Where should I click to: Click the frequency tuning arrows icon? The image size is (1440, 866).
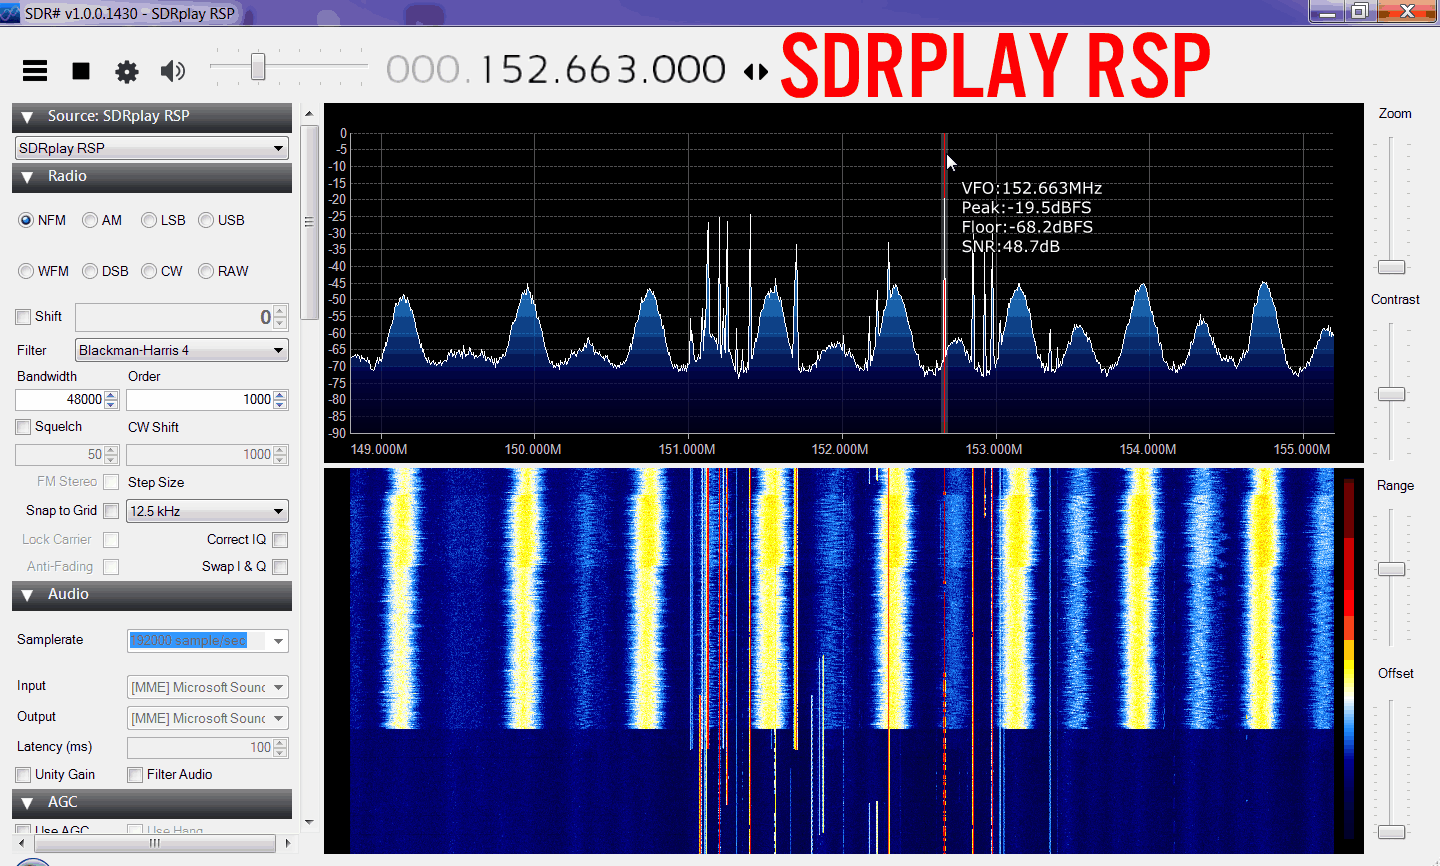tap(756, 71)
